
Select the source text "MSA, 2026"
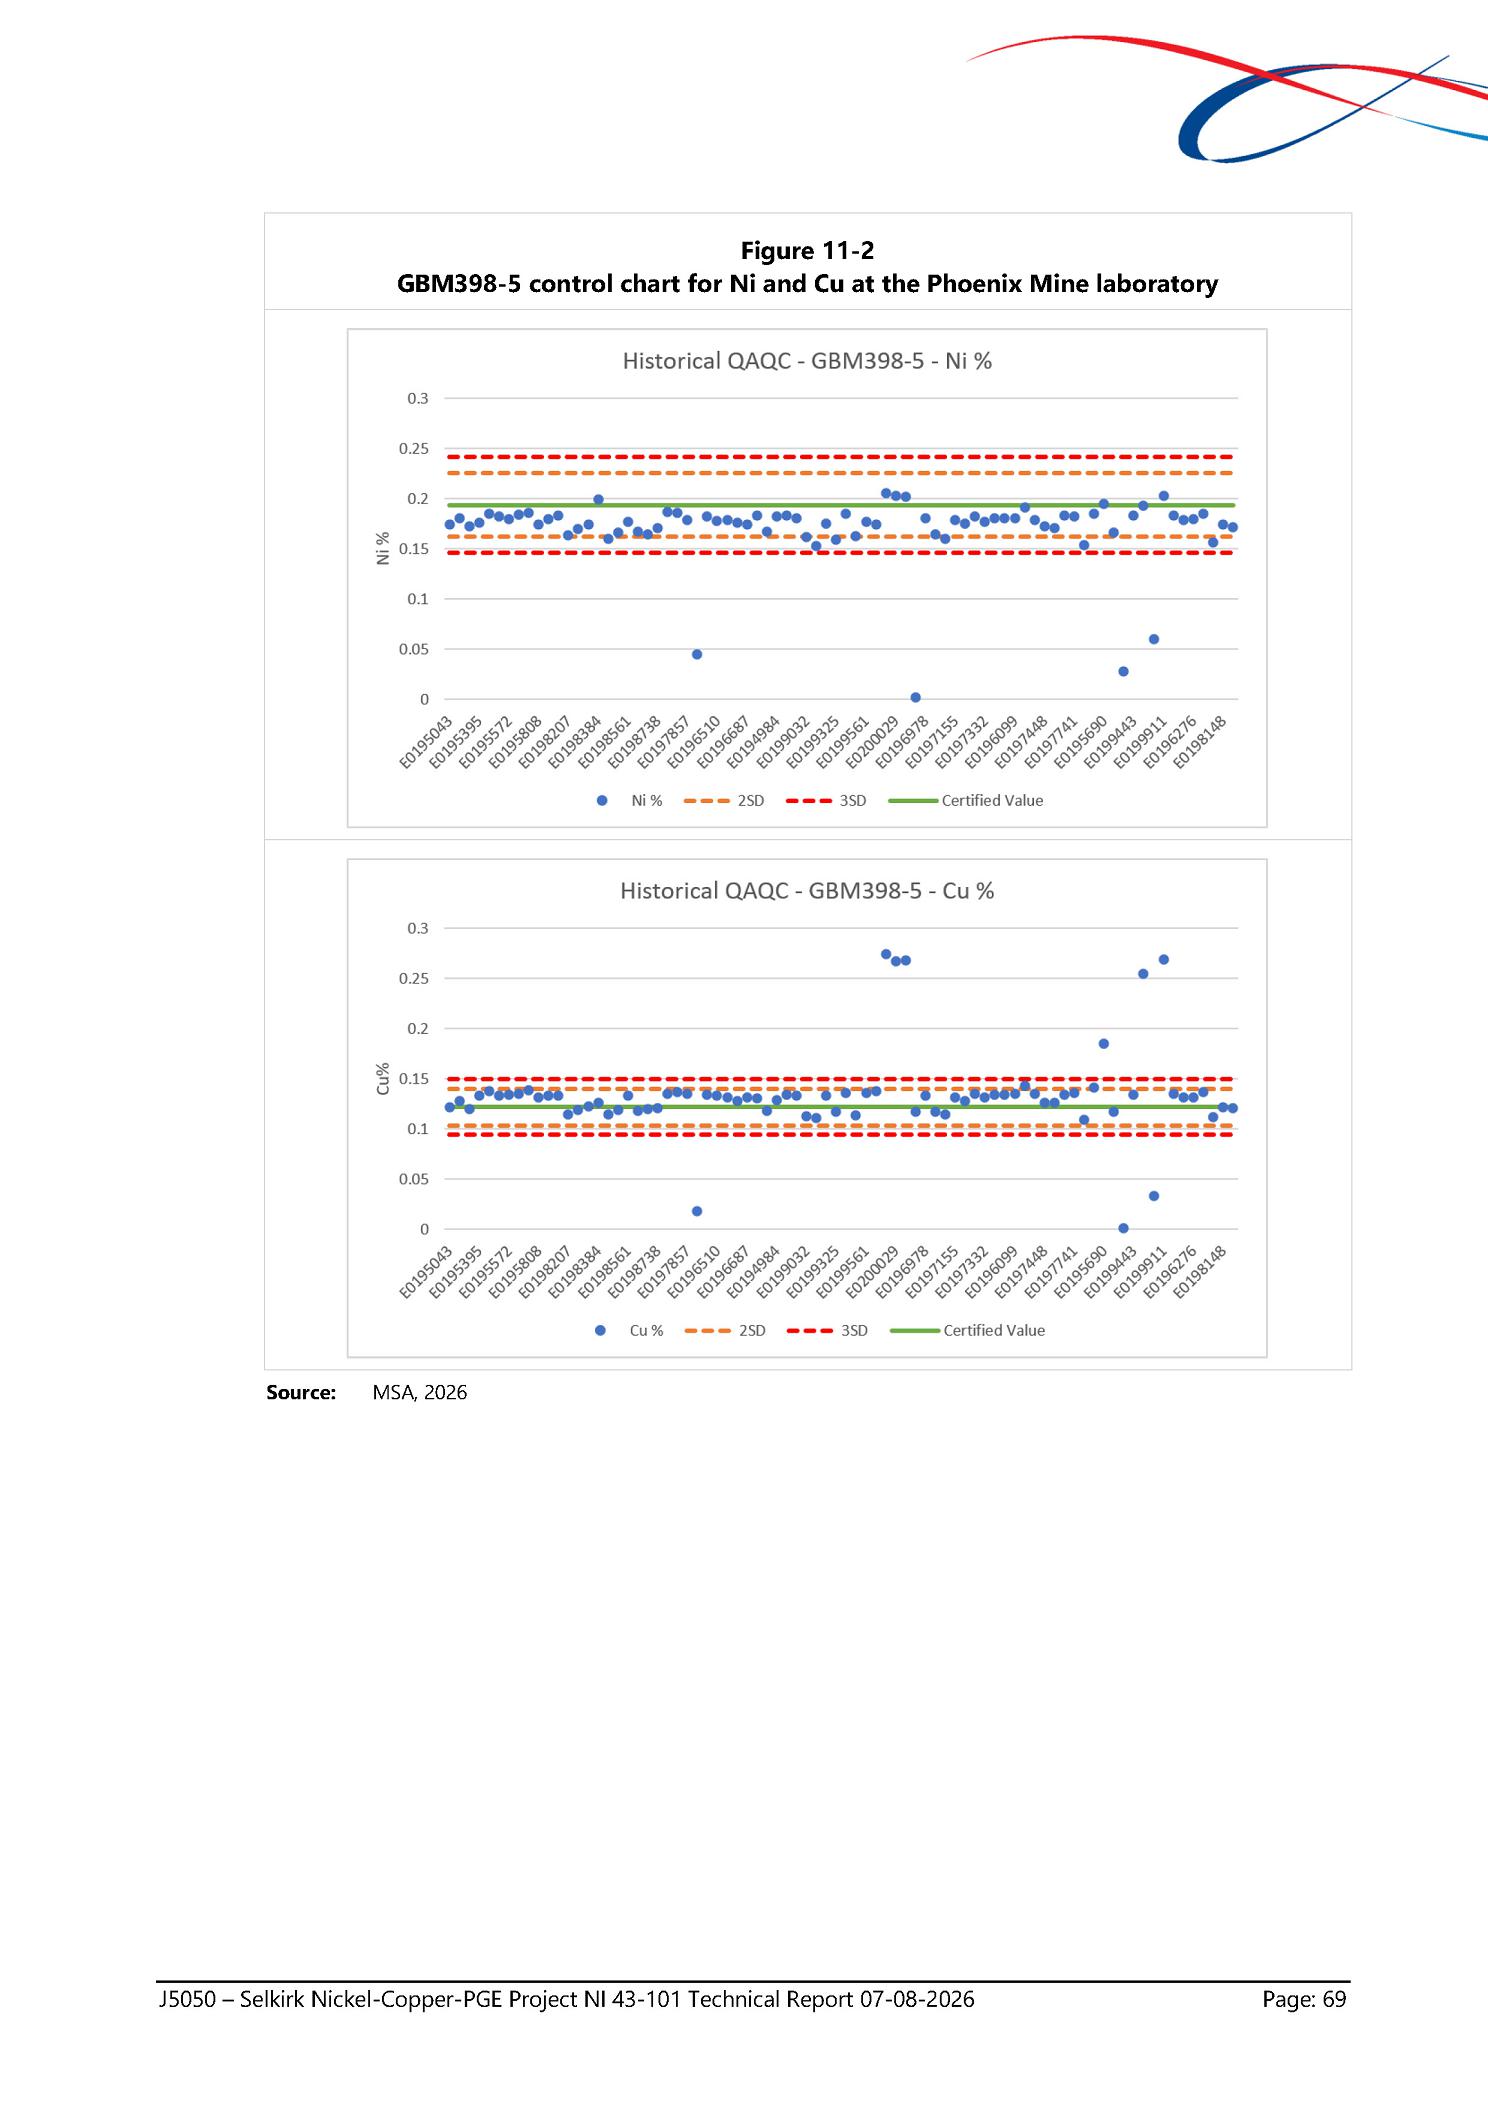point(420,1393)
